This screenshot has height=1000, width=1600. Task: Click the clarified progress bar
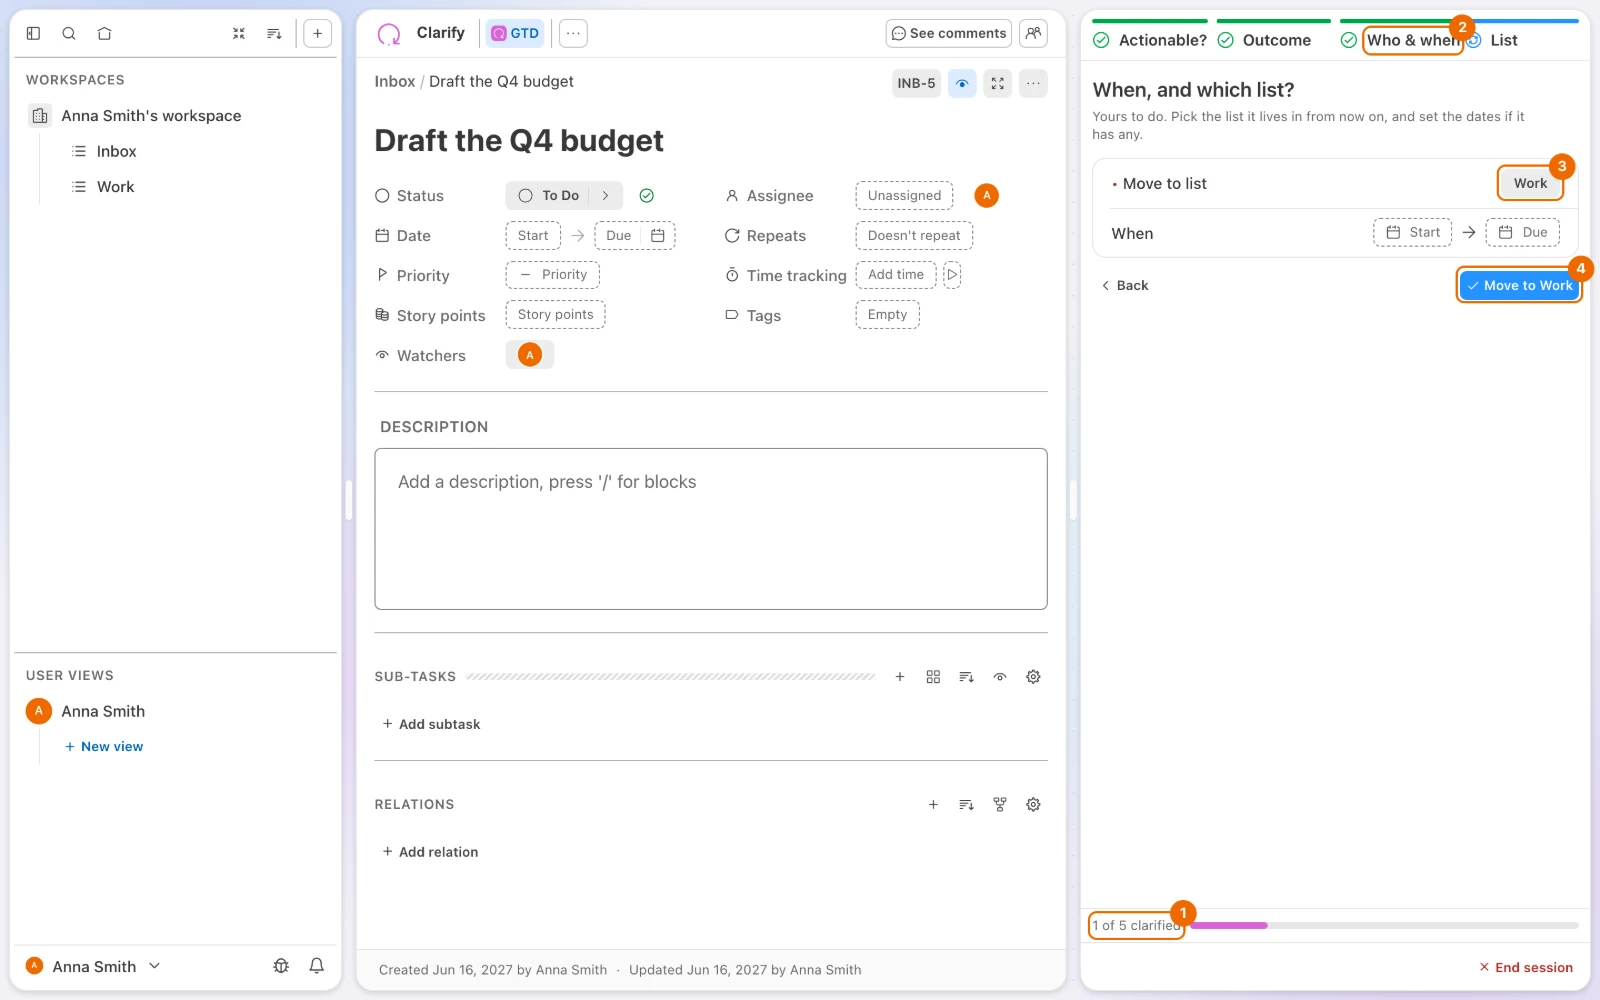(x=1384, y=926)
